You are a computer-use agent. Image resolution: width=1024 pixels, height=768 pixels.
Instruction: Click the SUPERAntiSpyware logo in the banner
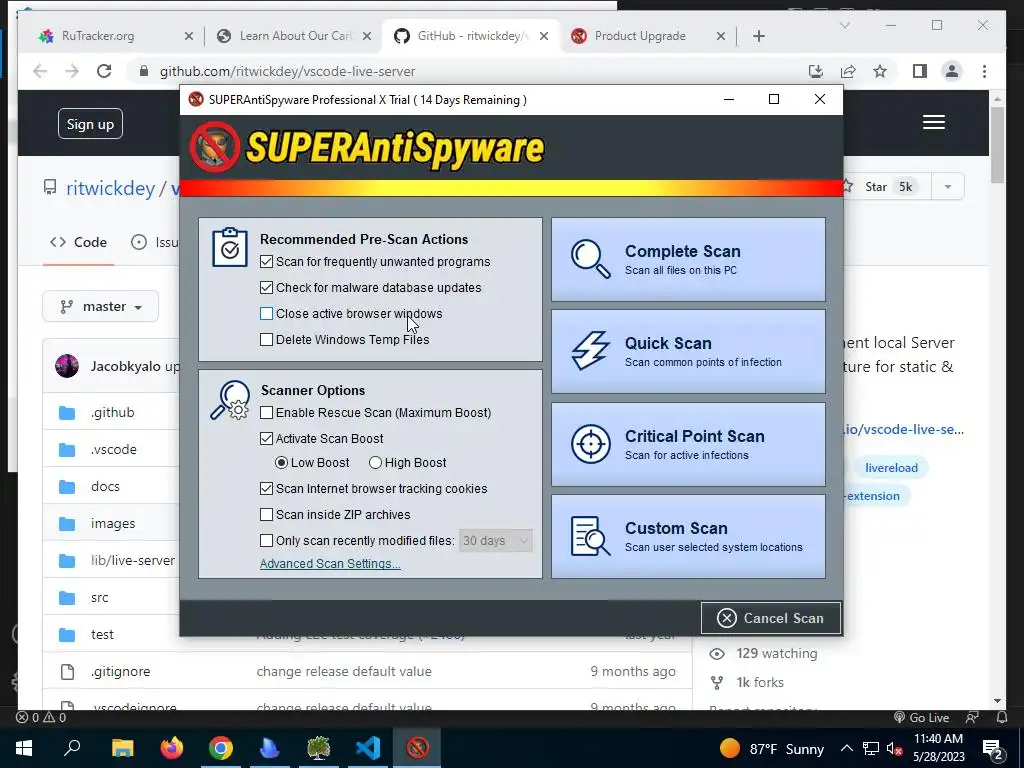[x=367, y=148]
